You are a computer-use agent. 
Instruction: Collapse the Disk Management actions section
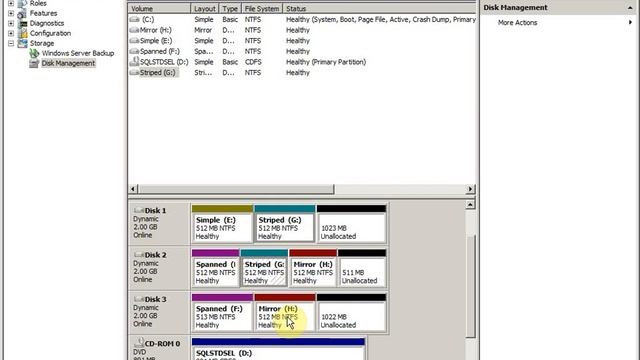coord(630,8)
